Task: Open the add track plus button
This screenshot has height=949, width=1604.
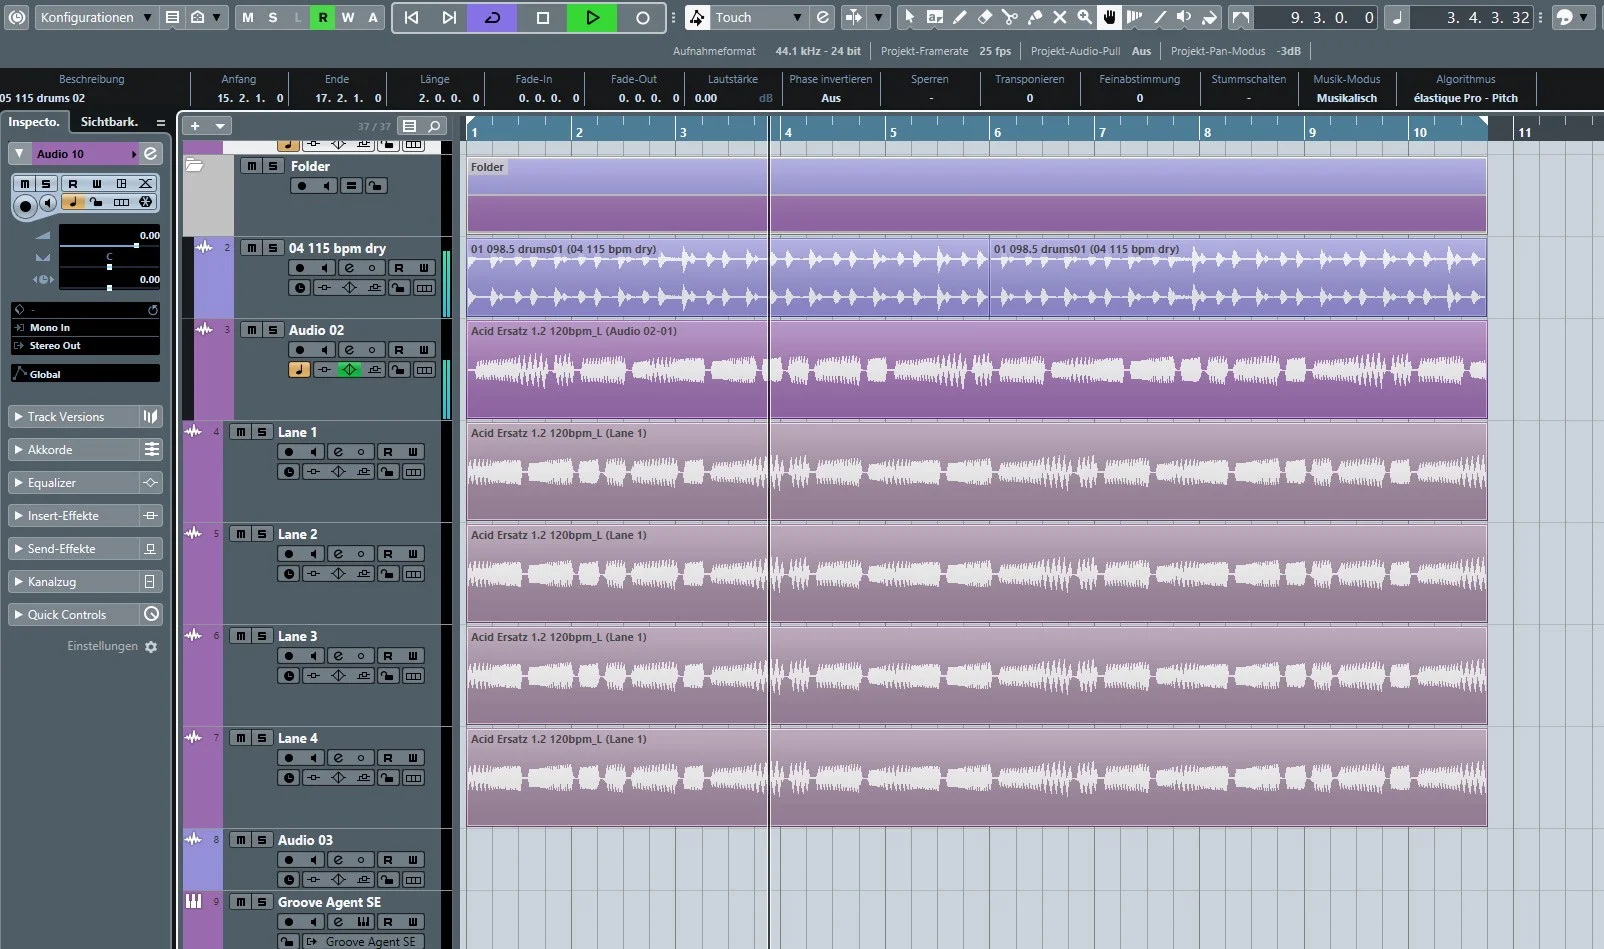Action: tap(195, 126)
